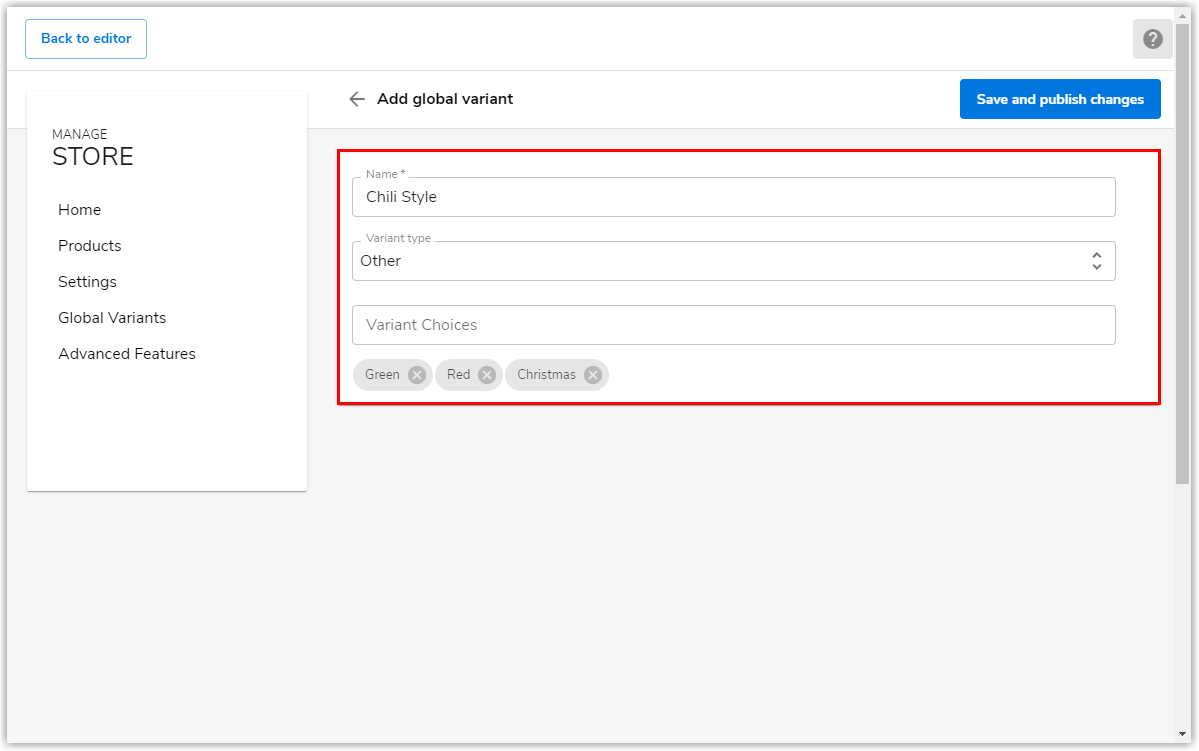Click the MANAGE STORE sidebar title
1199x751 pixels.
[x=93, y=148]
